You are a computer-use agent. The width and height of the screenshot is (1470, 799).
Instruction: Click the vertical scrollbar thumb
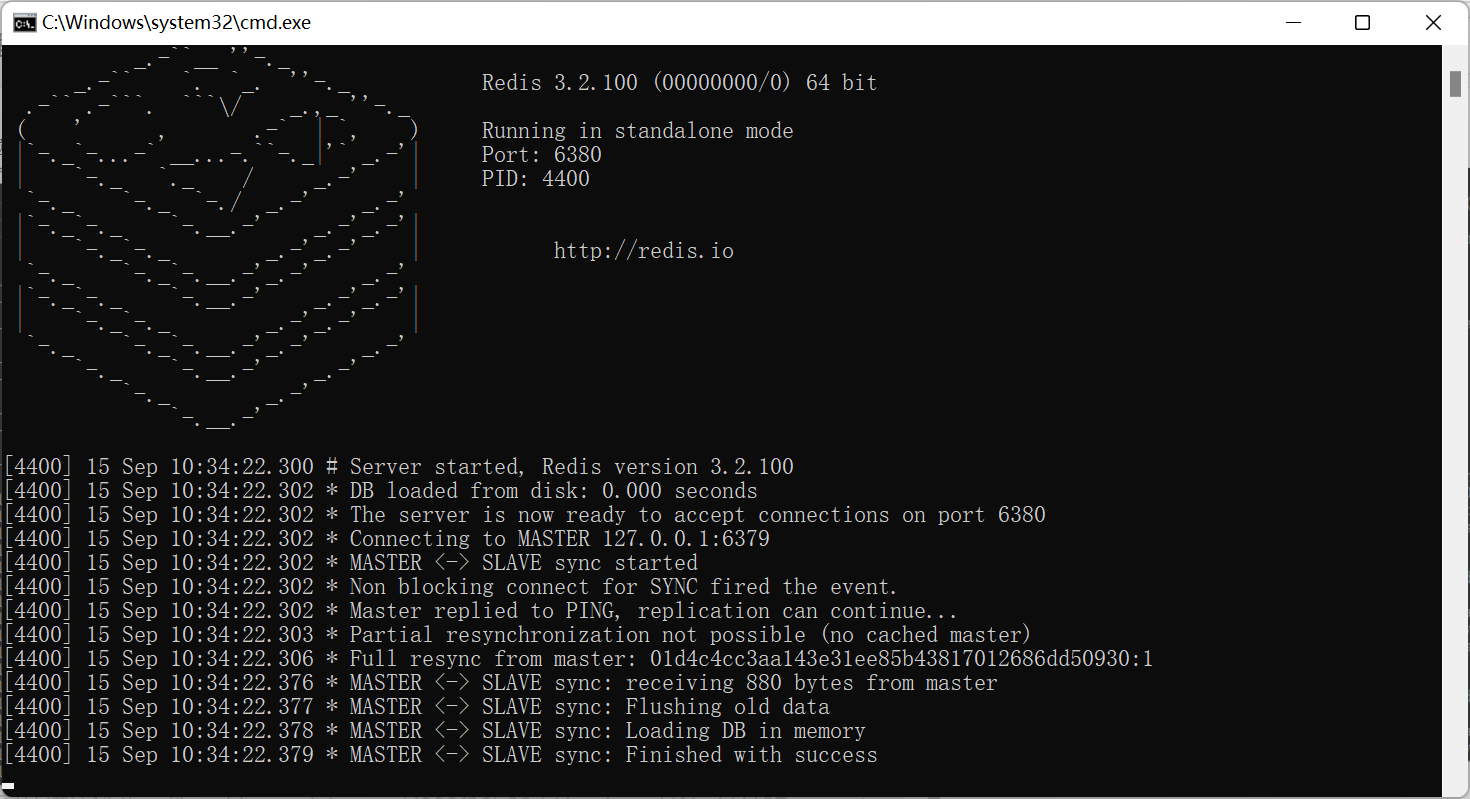1456,83
